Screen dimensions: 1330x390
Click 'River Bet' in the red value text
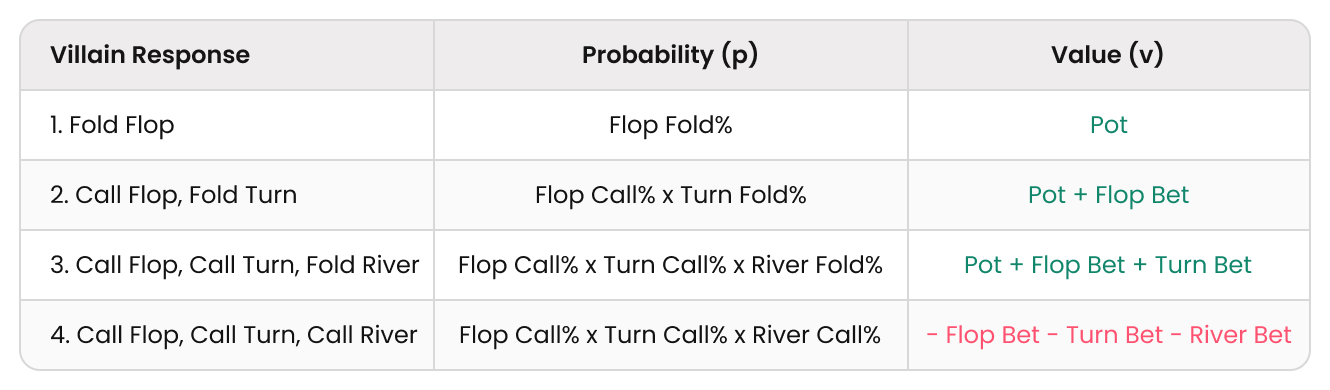1241,335
